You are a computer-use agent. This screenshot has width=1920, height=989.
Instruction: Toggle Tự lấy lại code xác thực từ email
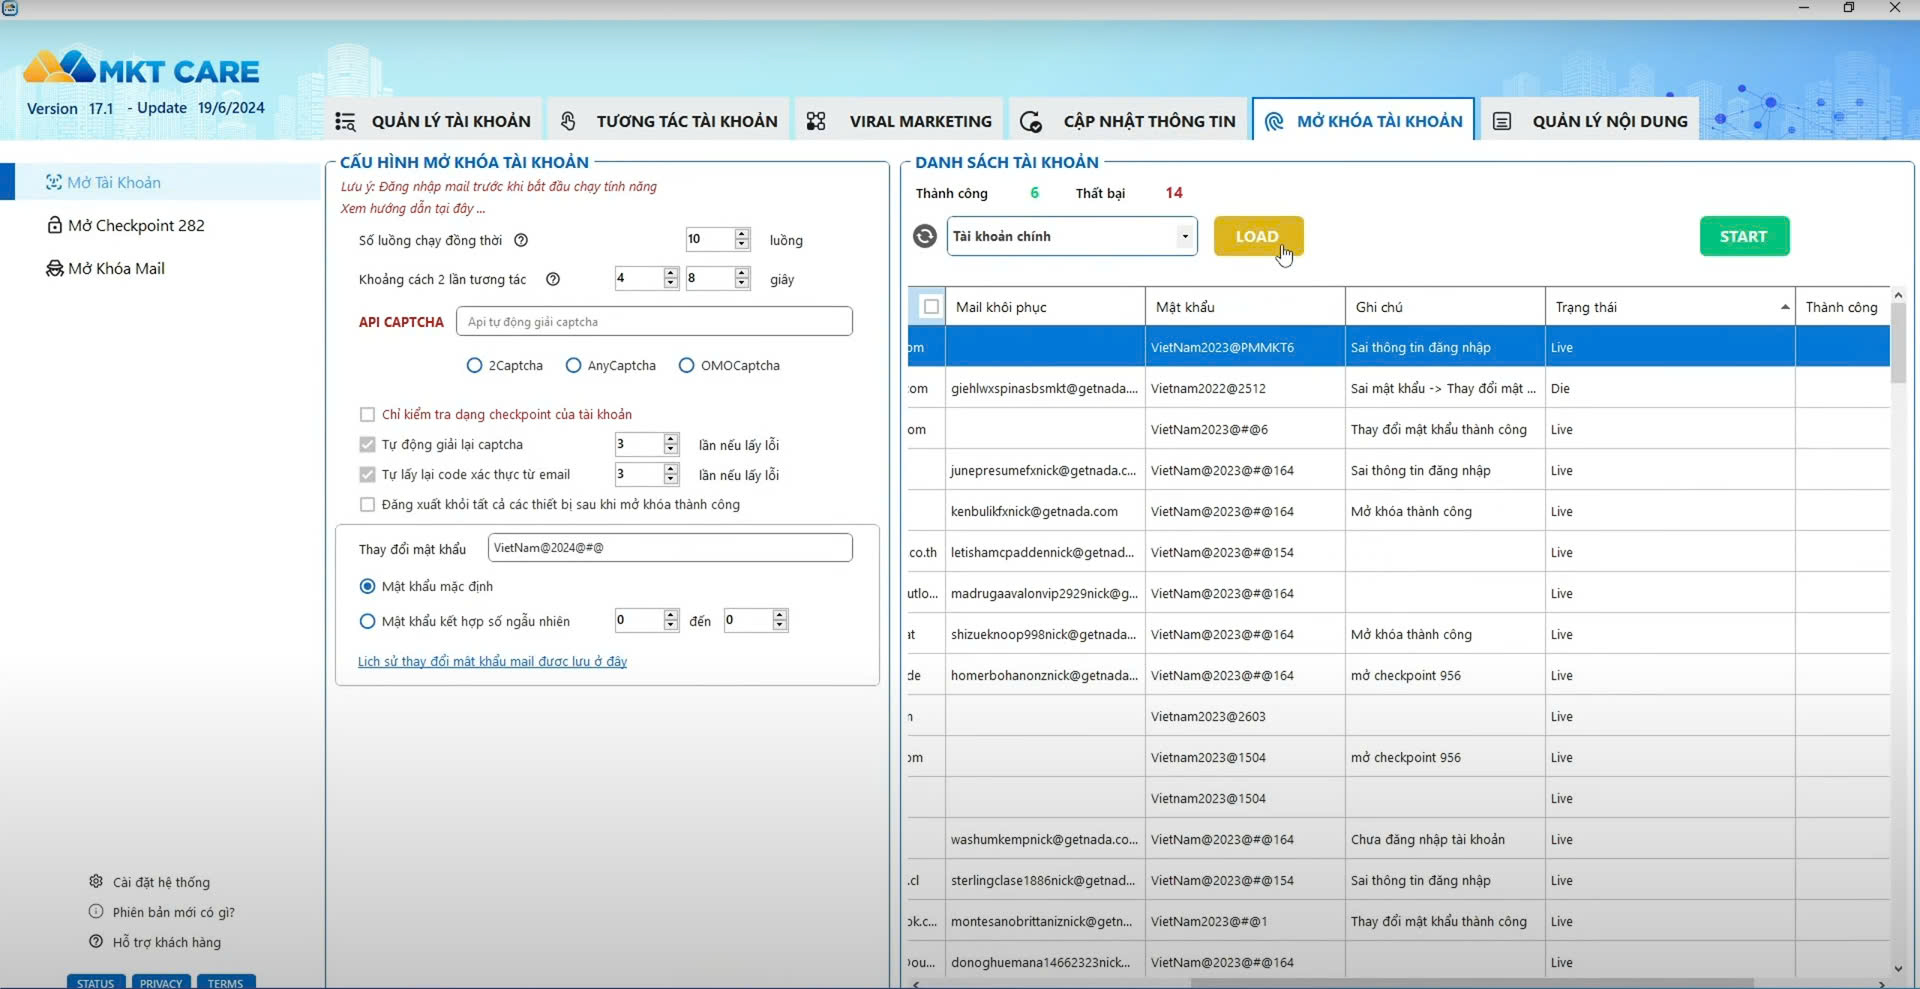coord(367,474)
